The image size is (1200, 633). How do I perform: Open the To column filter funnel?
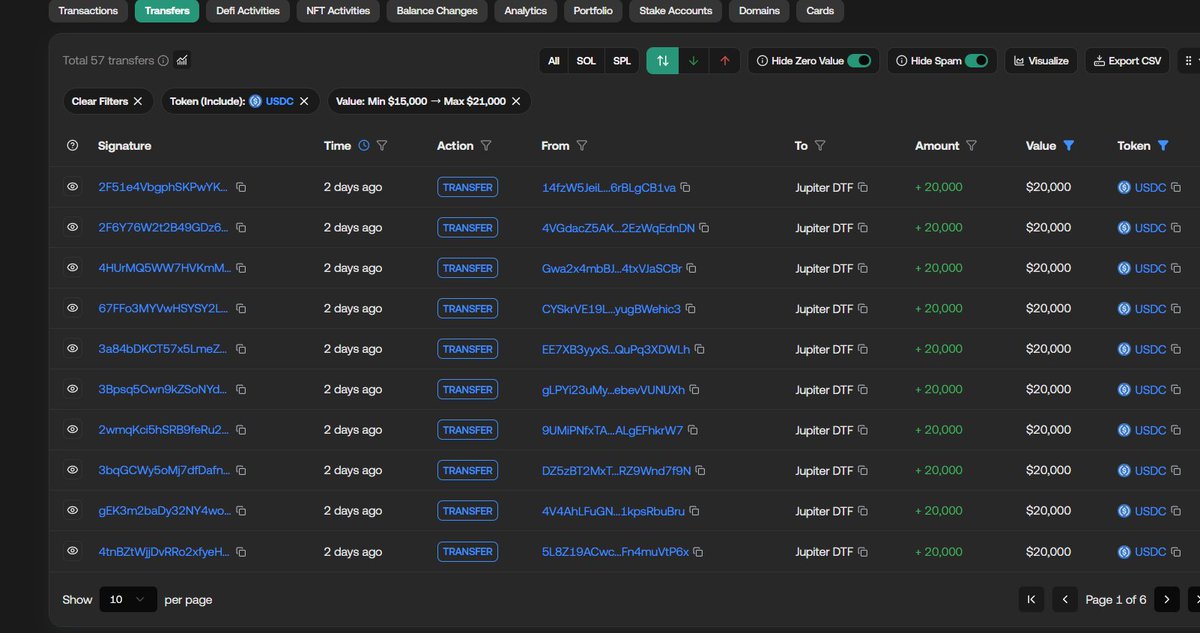[x=820, y=146]
